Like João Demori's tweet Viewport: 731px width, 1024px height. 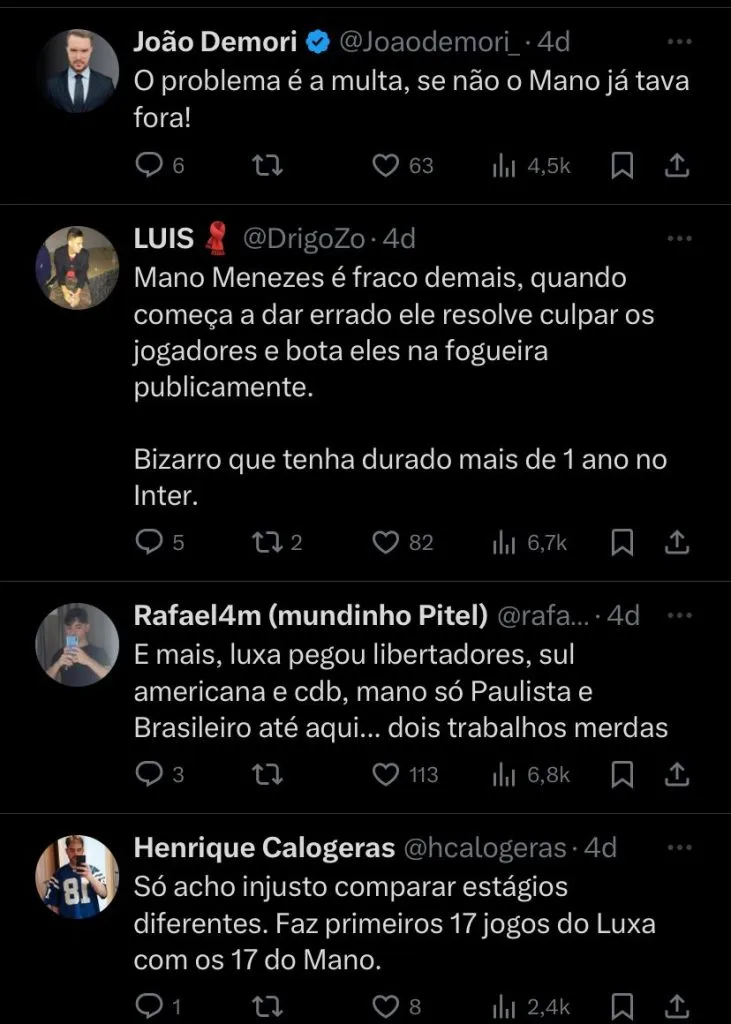386,166
